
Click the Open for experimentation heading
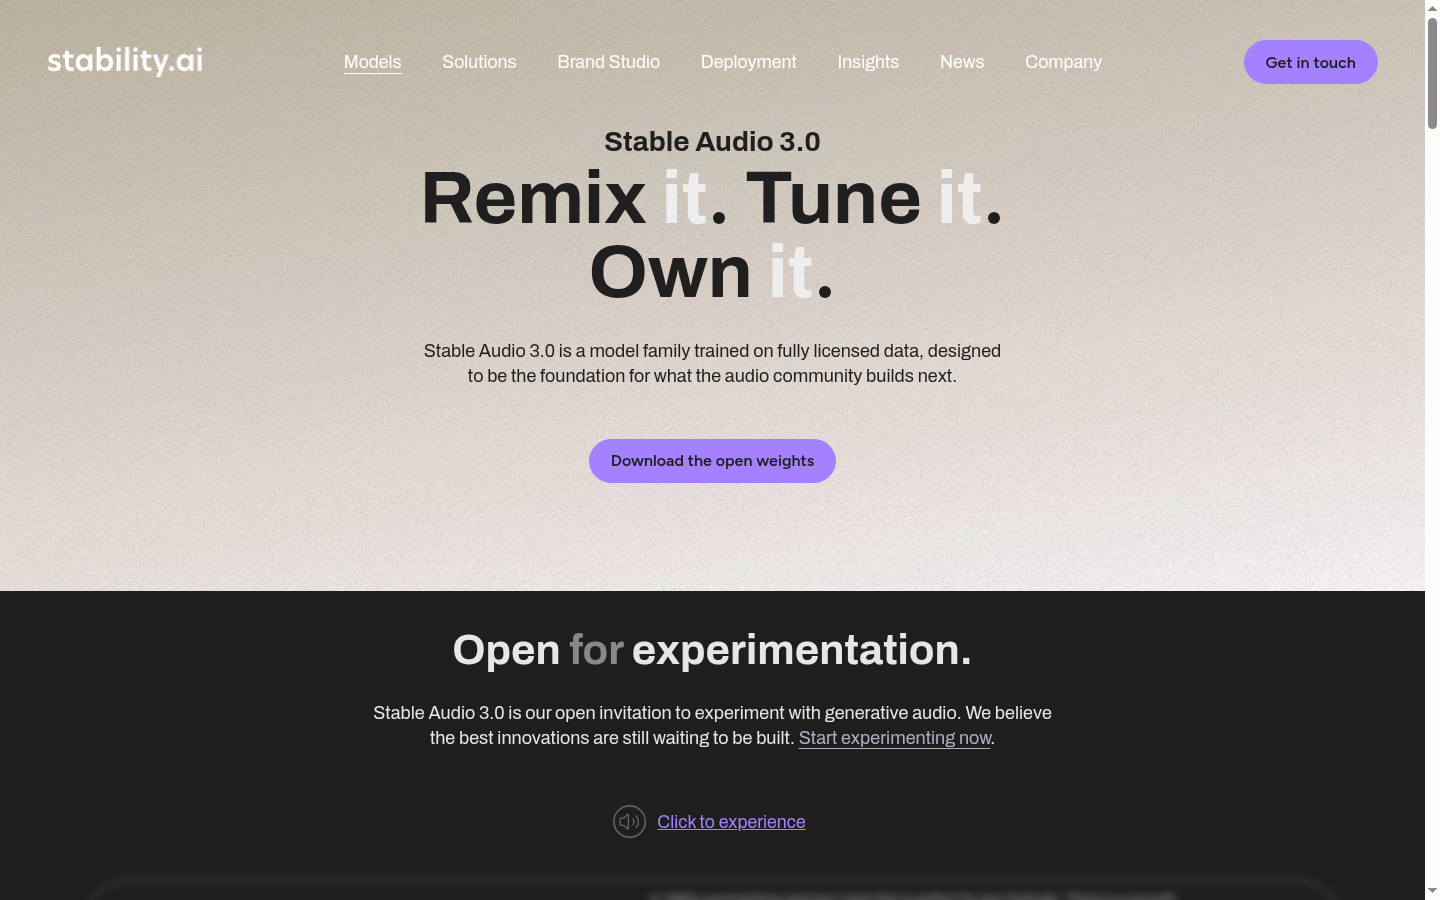712,650
